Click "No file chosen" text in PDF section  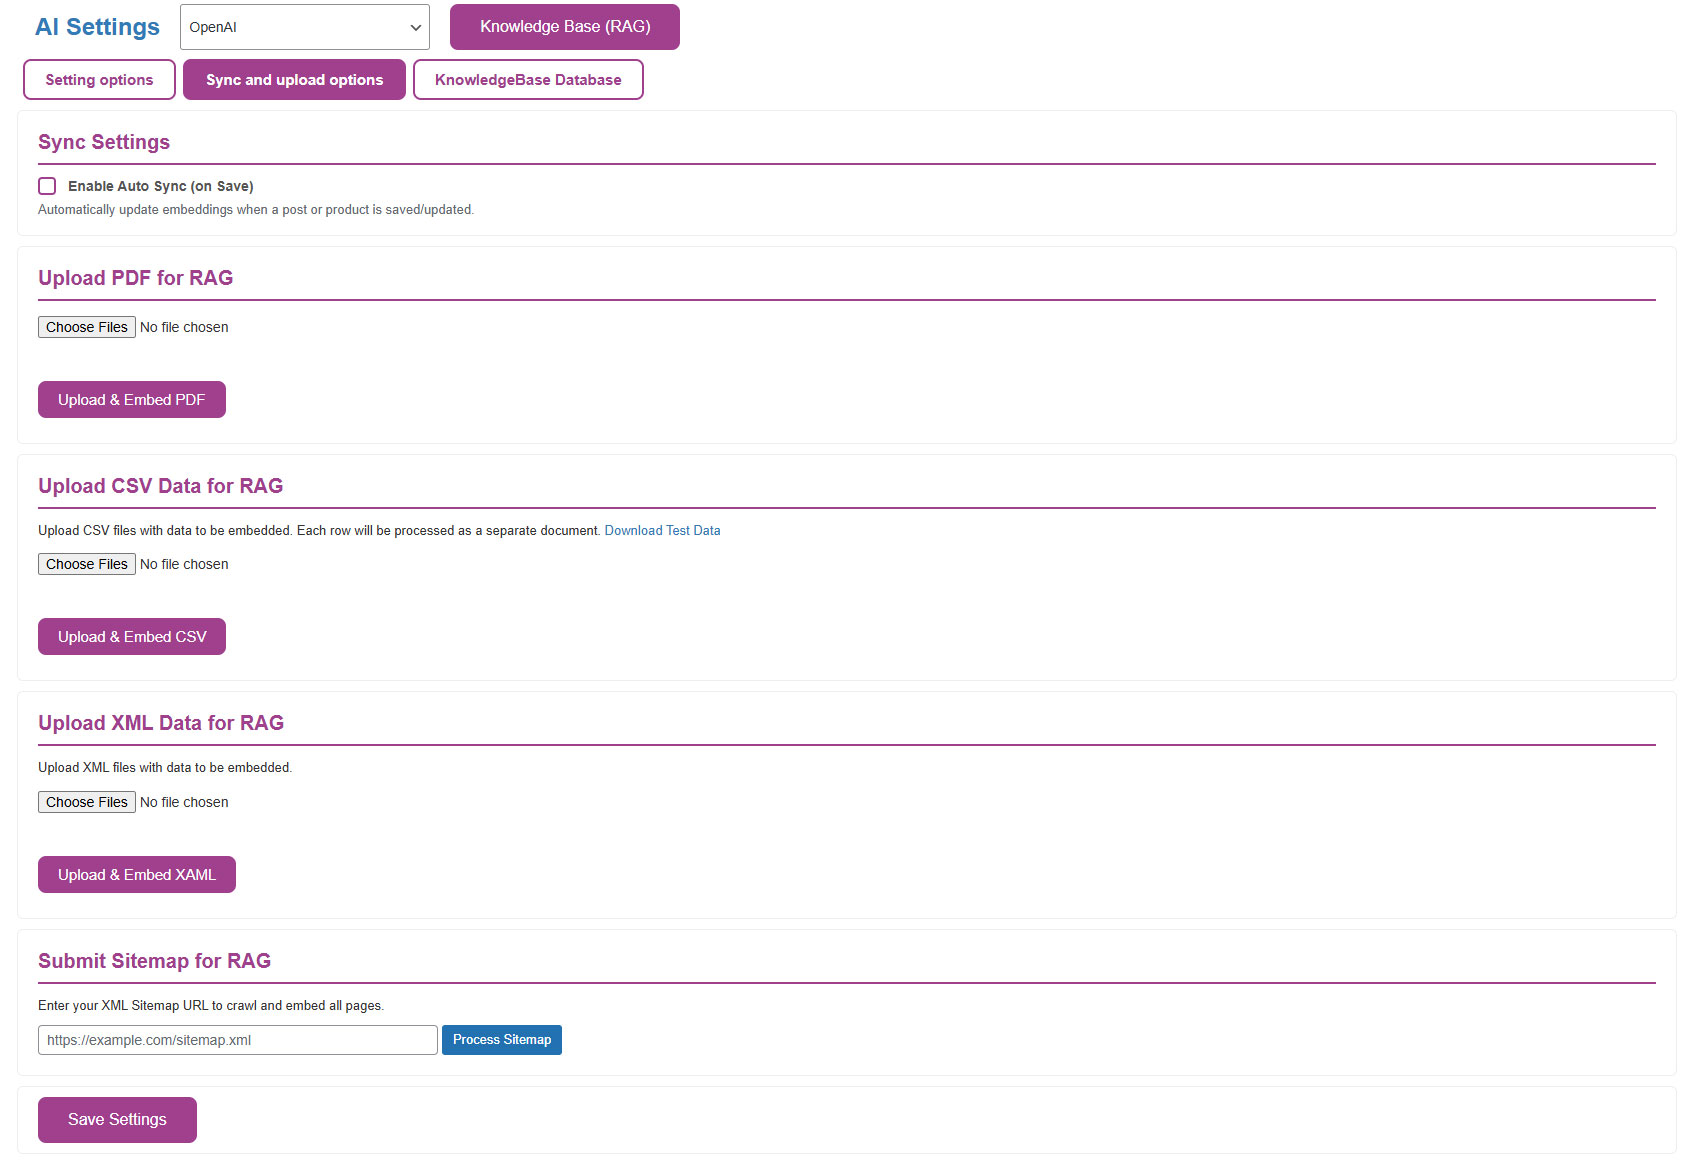click(x=184, y=327)
